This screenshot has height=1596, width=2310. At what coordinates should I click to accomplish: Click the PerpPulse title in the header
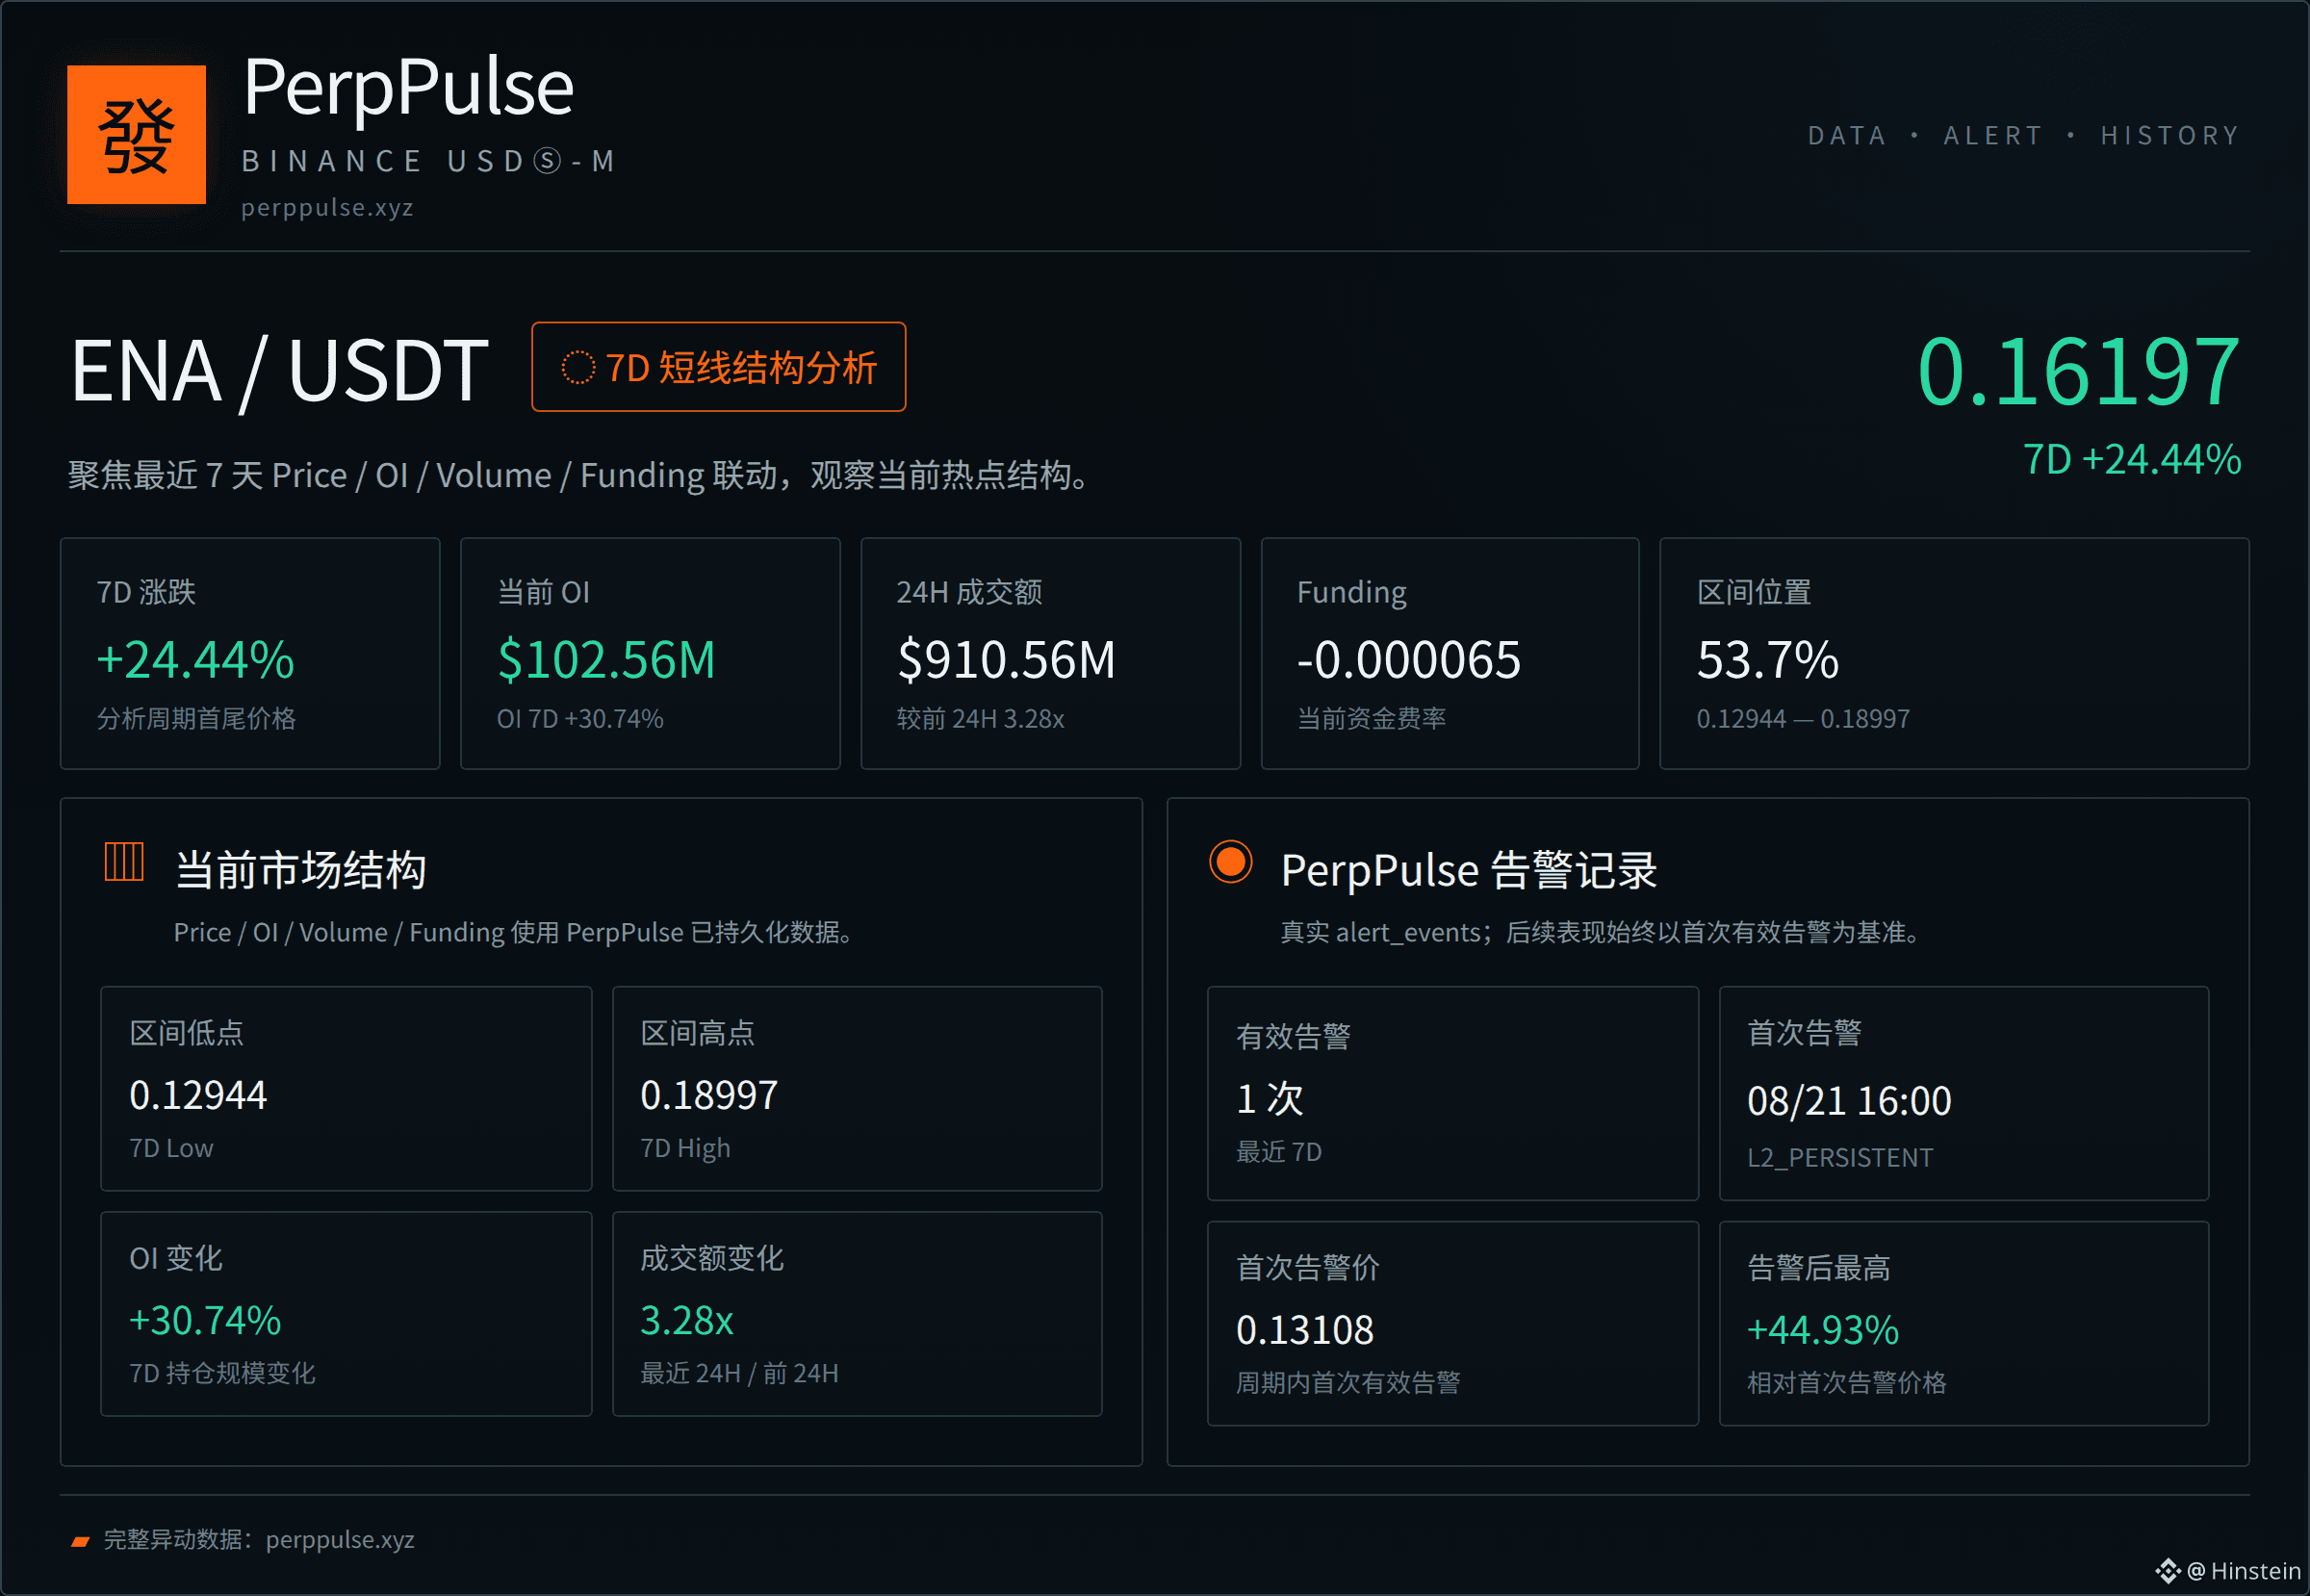click(x=408, y=87)
